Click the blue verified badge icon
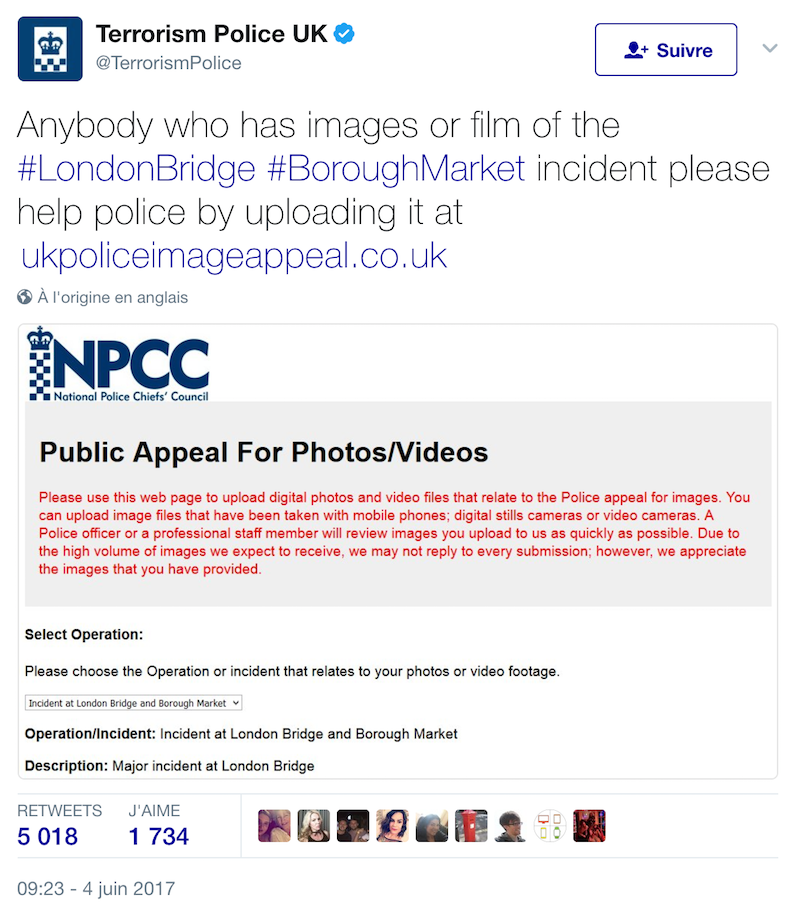This screenshot has width=800, height=910. 344,34
